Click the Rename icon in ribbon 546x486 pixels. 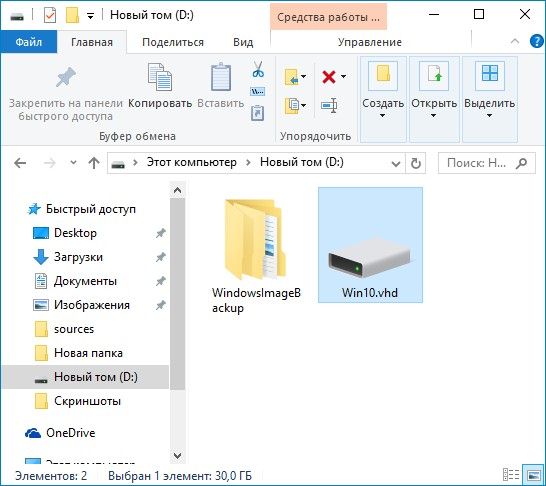pos(329,105)
